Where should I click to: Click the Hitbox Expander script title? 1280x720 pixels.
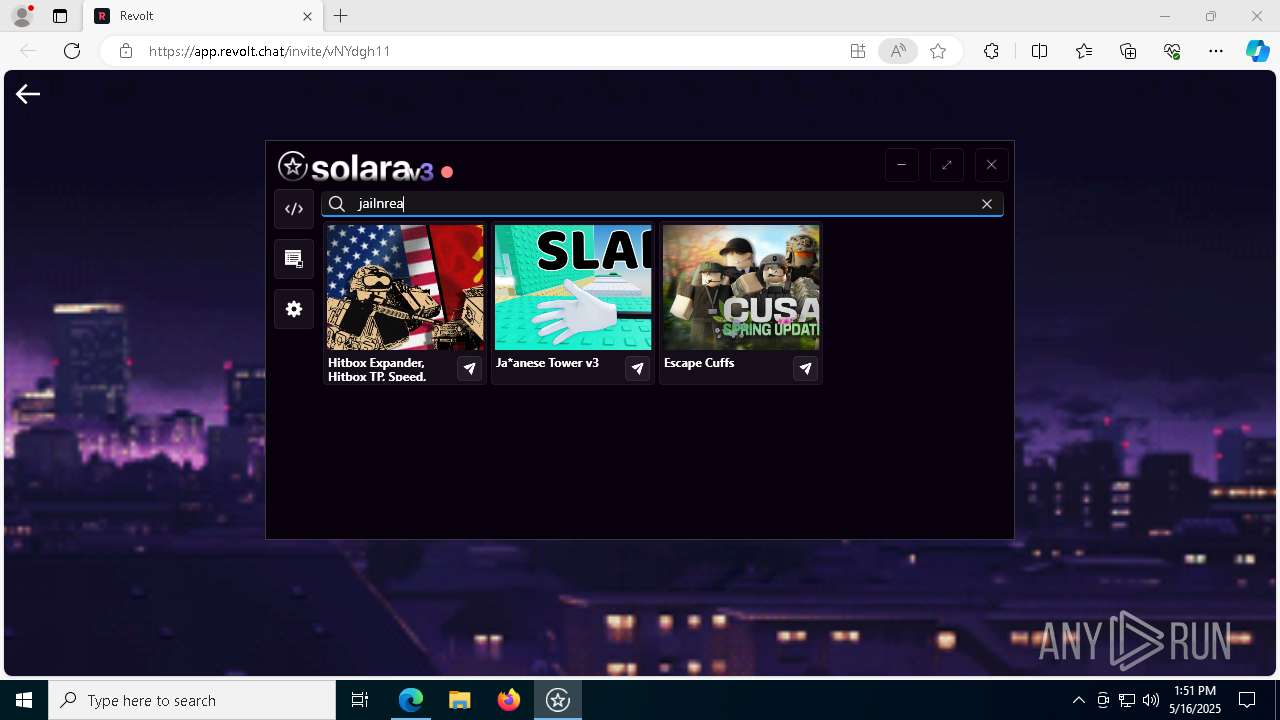coord(377,369)
